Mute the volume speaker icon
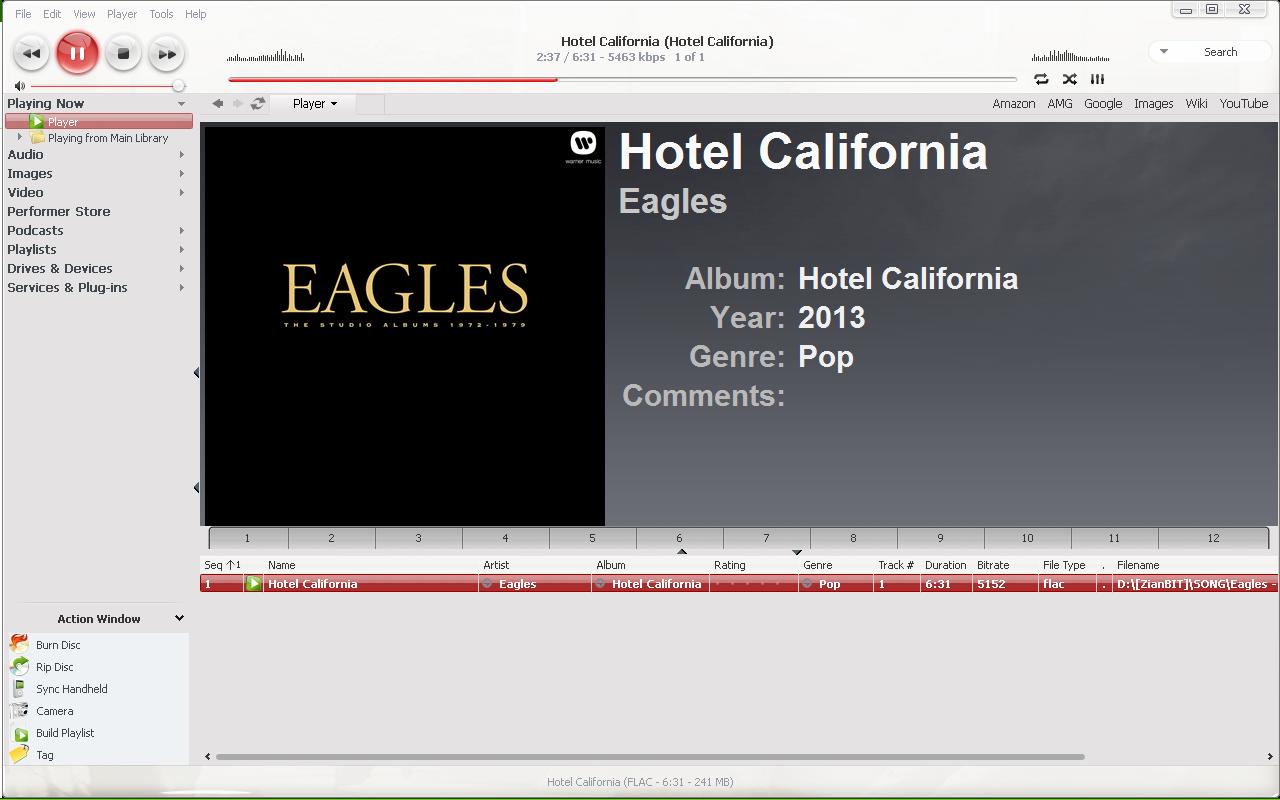Screen dimensions: 1280x800 click(19, 86)
